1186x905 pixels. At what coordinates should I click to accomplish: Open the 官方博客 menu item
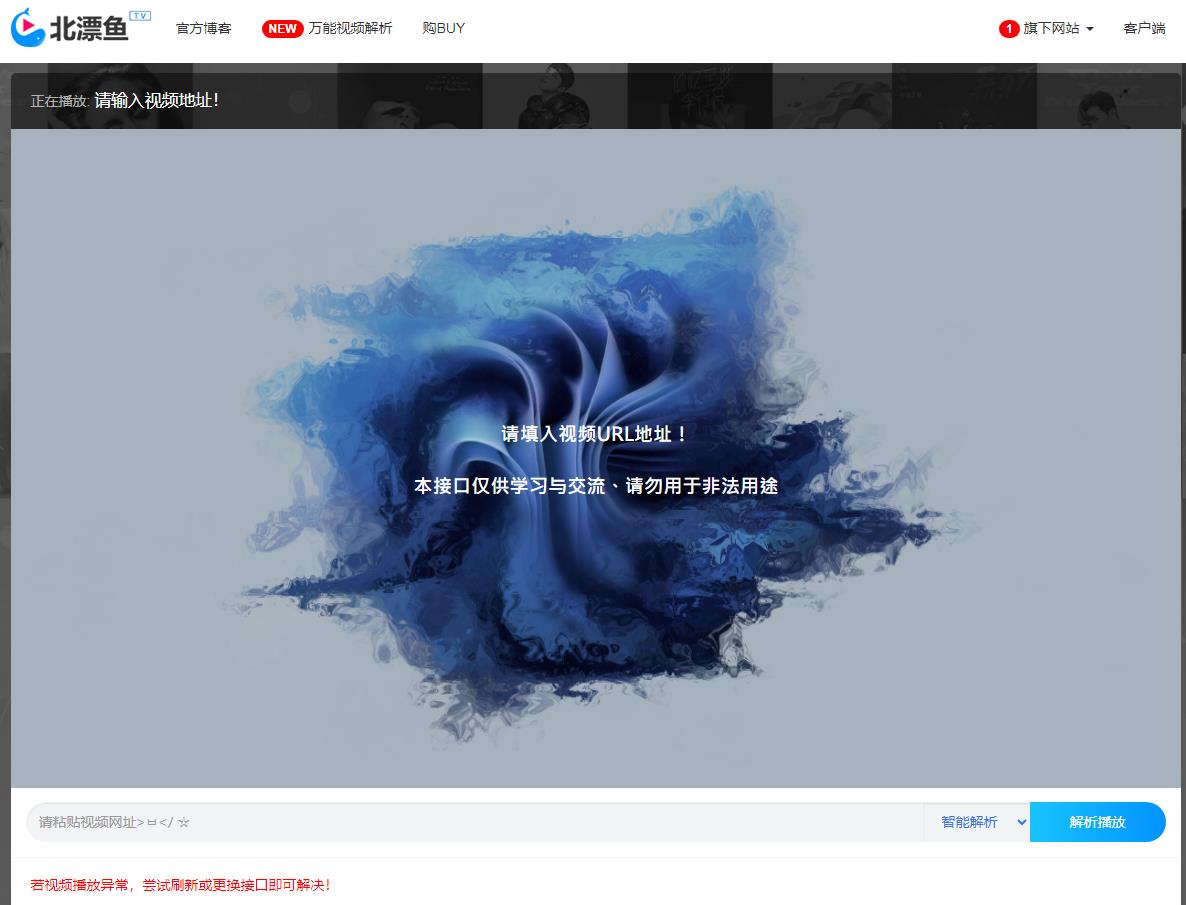click(x=203, y=29)
